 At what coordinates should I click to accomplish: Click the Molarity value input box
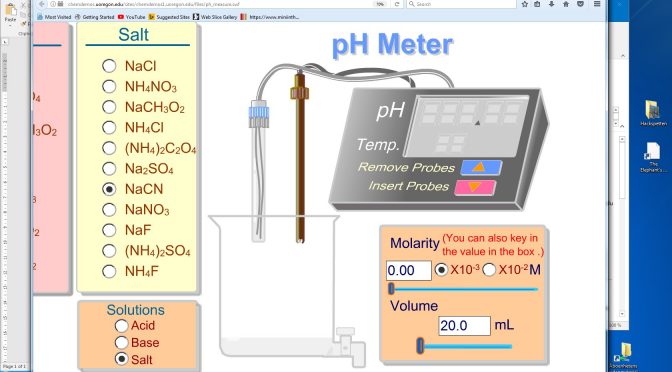tap(408, 270)
